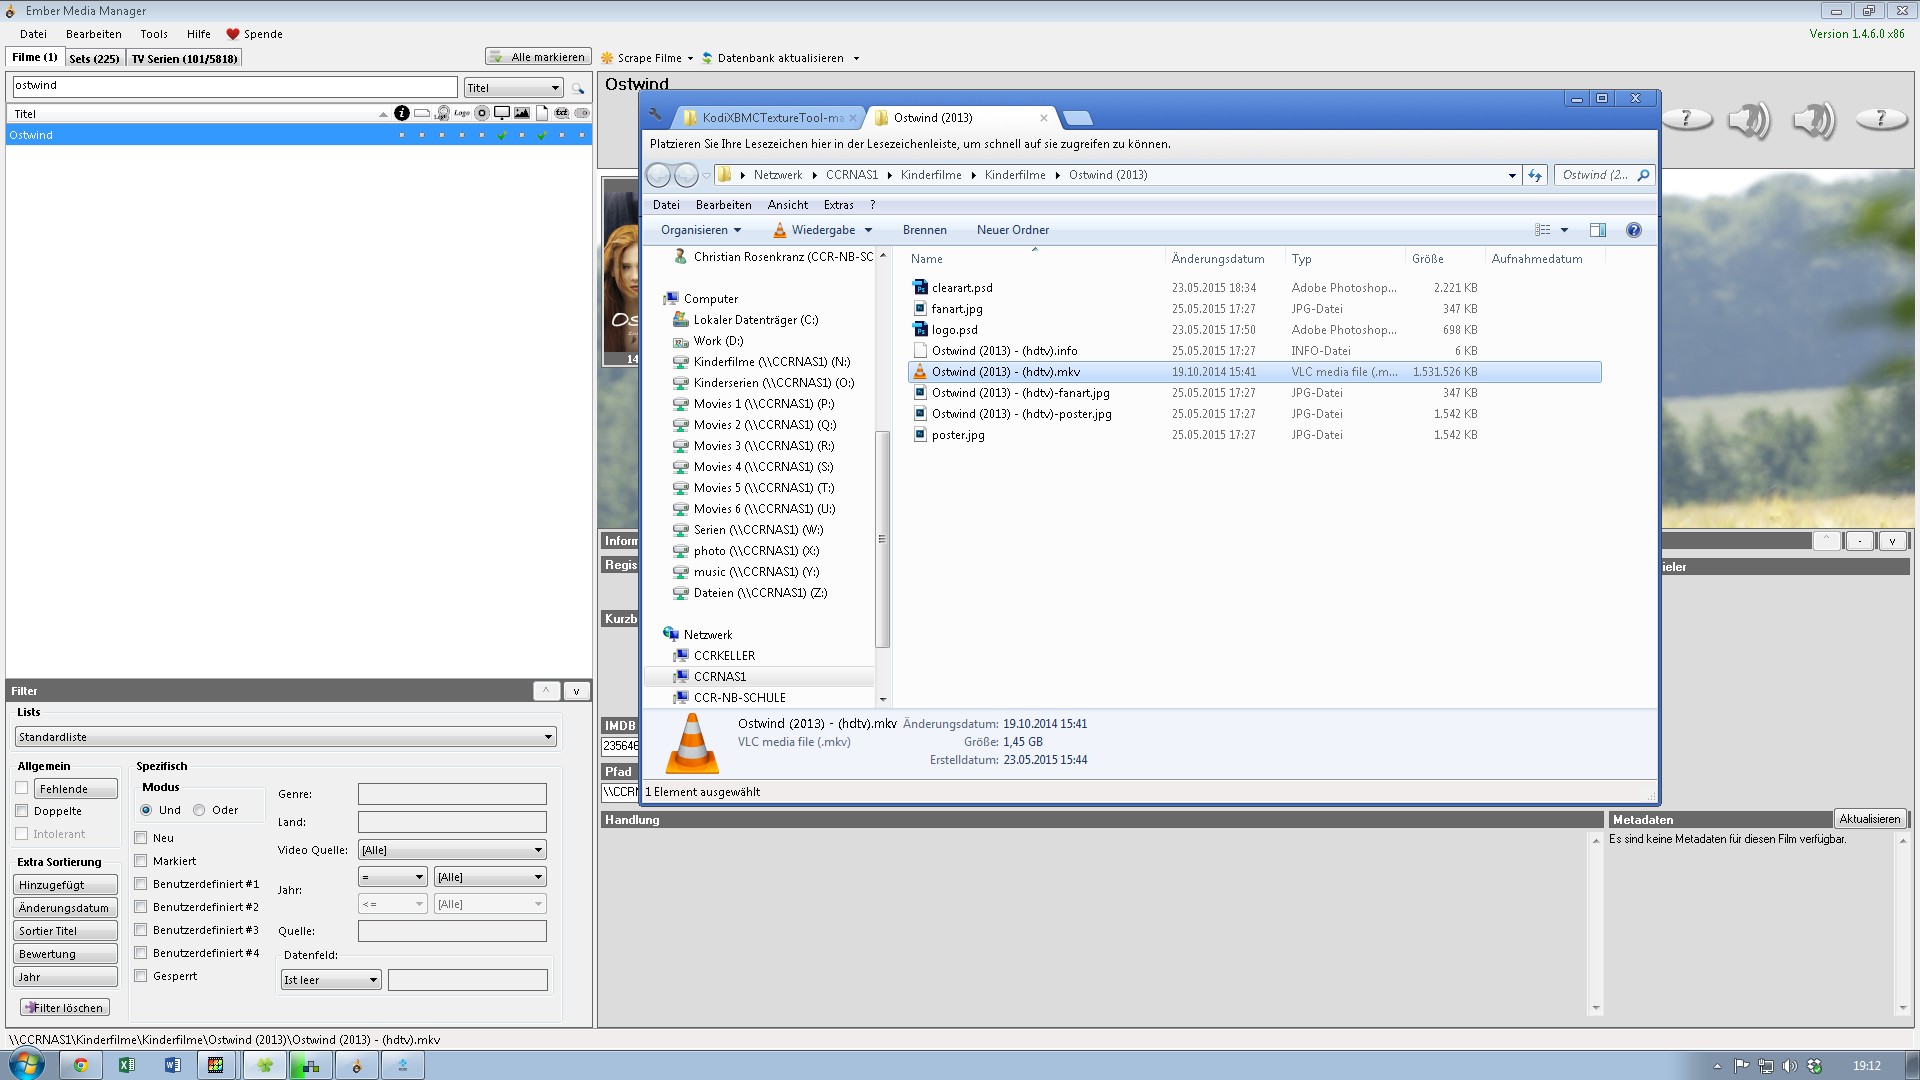Click the refresh icon beside the address bar

click(1535, 175)
